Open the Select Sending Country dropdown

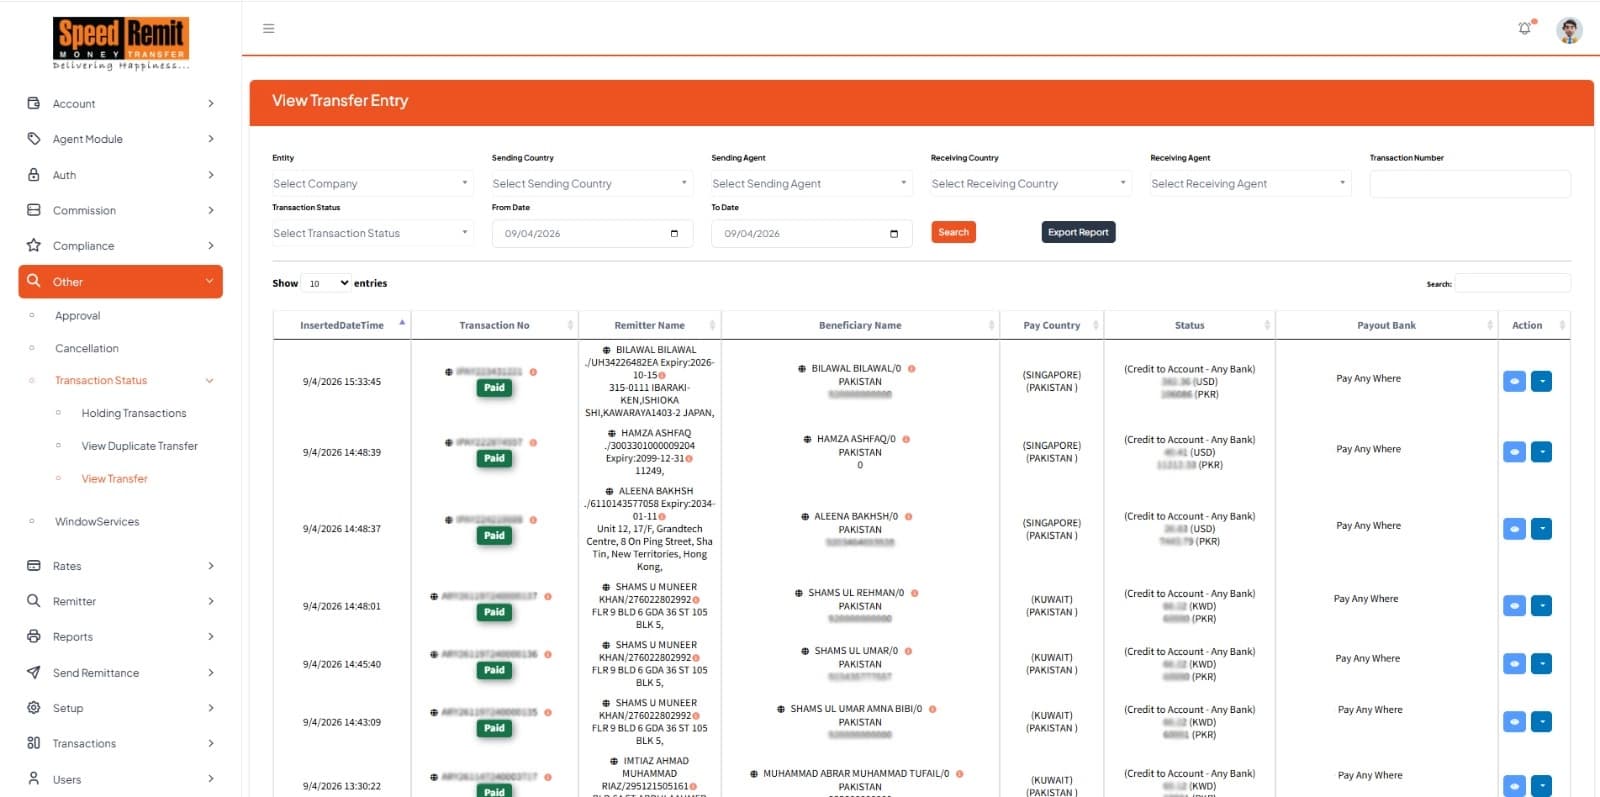pos(591,183)
